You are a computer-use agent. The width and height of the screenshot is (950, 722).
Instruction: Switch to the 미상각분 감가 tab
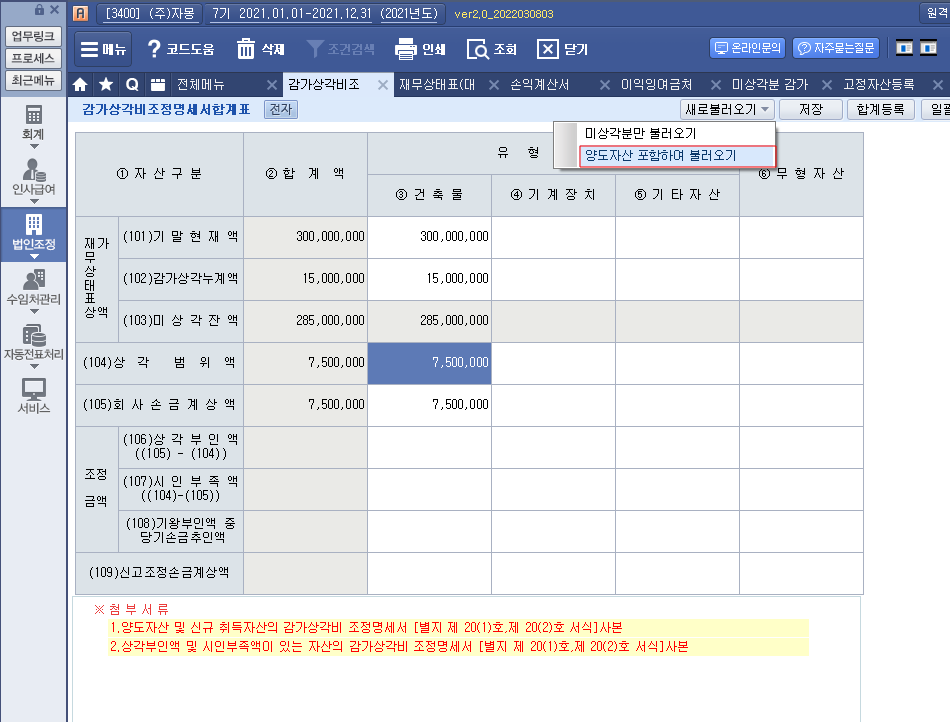[x=769, y=85]
